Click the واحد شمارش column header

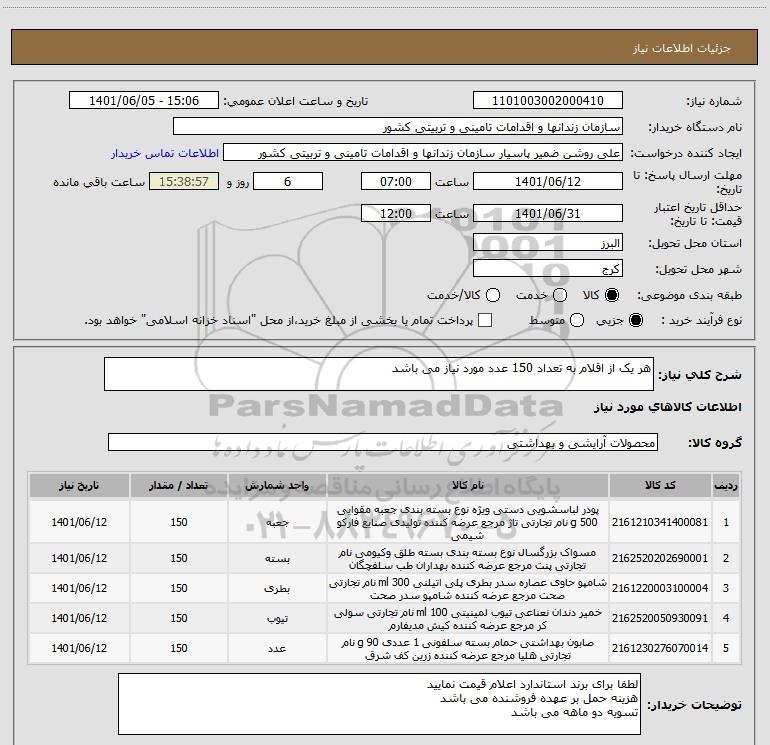tap(277, 486)
